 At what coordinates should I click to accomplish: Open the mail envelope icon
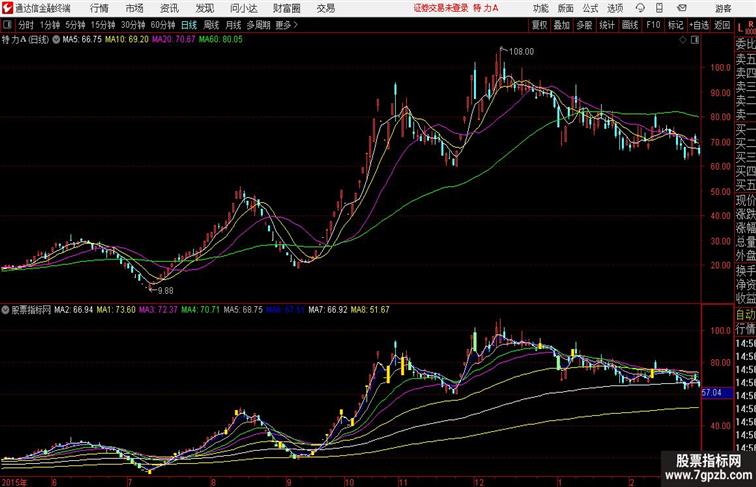[x=682, y=8]
